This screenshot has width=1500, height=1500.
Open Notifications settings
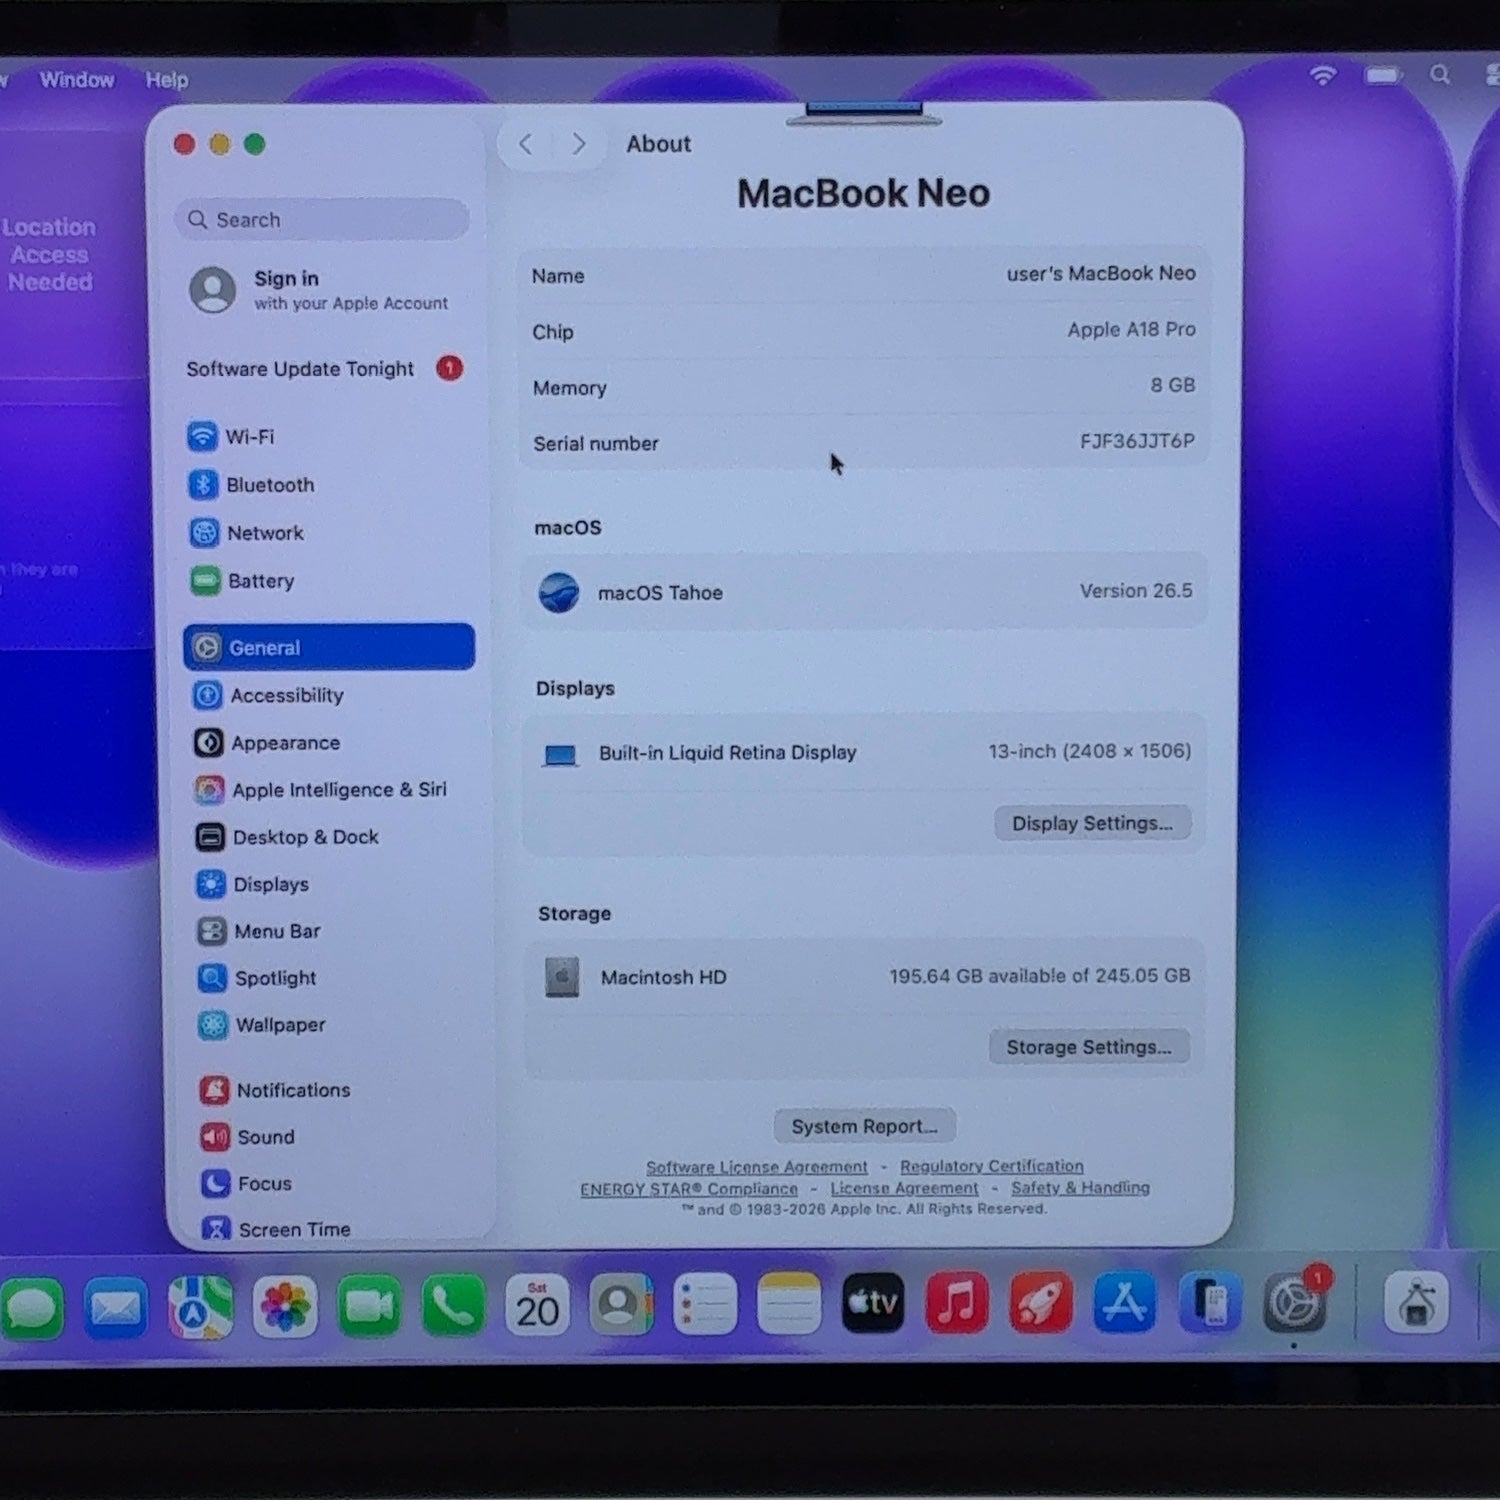(275, 1090)
